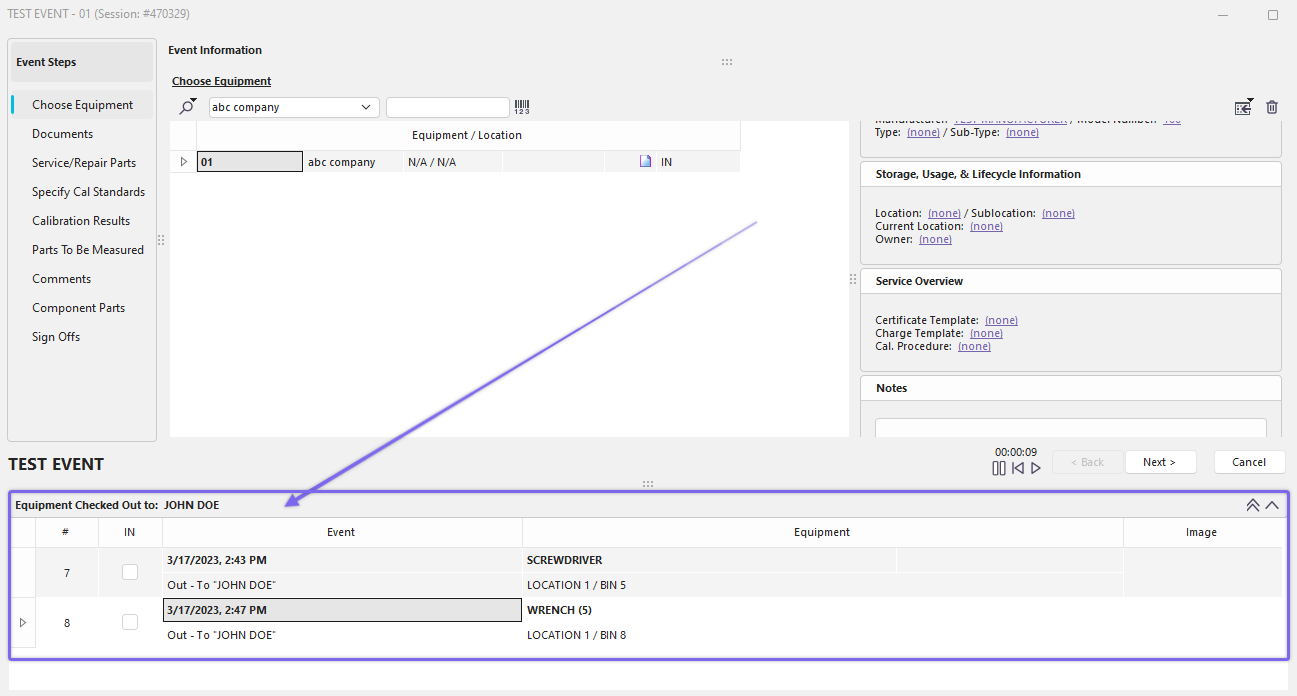Check the IN box for row 7
Image resolution: width=1297 pixels, height=696 pixels.
point(130,572)
